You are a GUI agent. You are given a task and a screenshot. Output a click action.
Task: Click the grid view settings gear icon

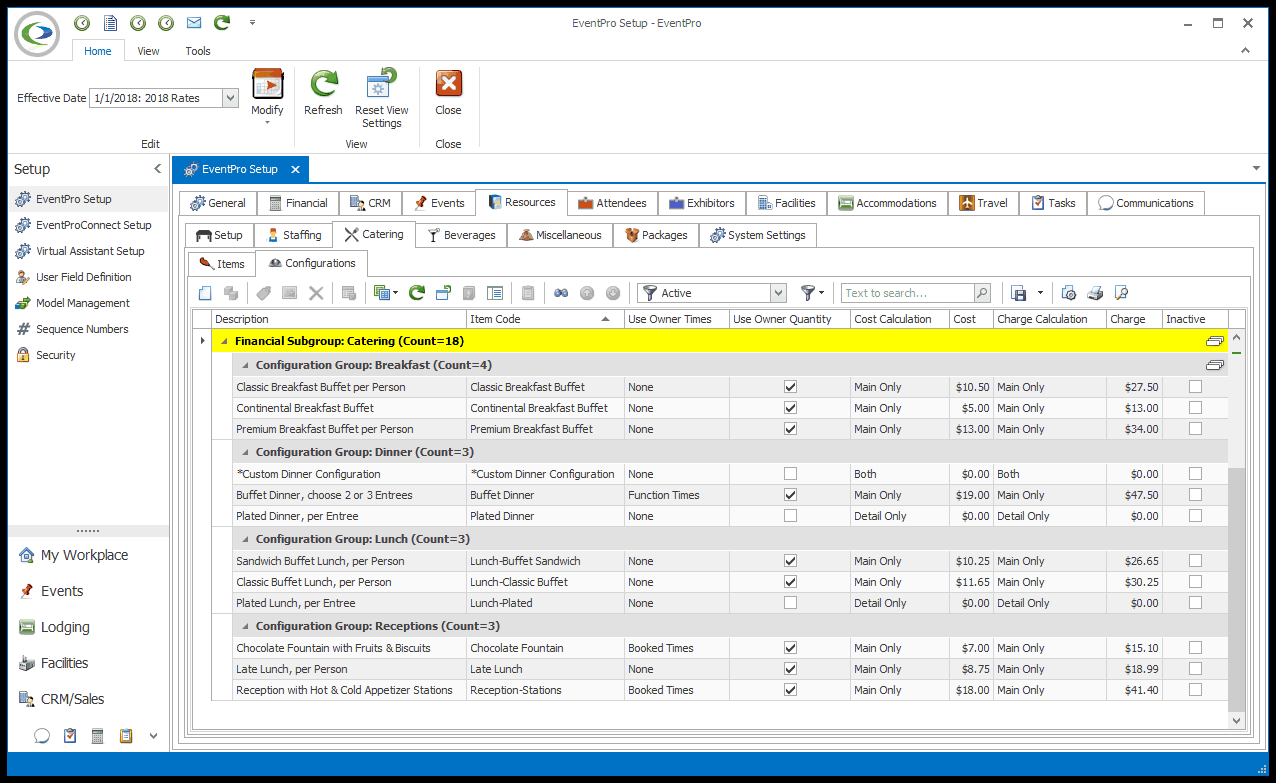pos(1069,293)
